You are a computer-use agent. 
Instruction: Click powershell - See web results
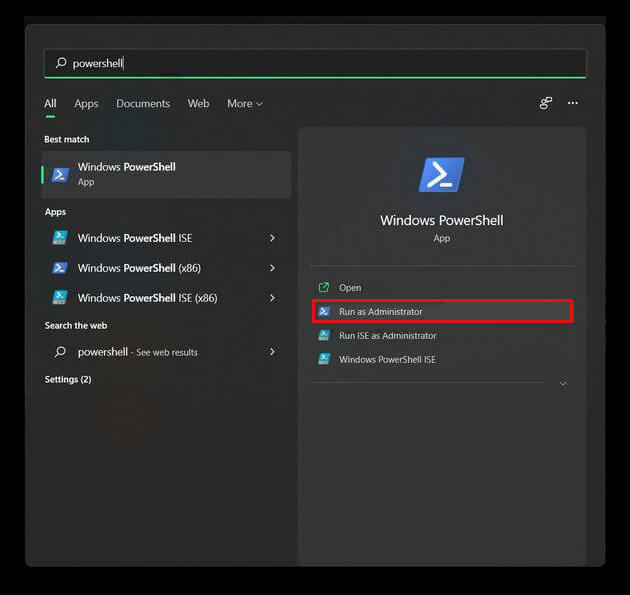[x=137, y=352]
